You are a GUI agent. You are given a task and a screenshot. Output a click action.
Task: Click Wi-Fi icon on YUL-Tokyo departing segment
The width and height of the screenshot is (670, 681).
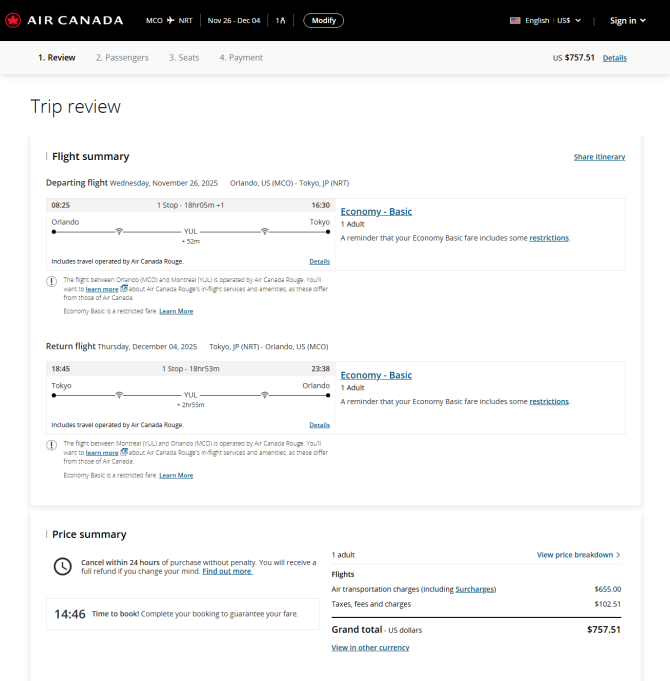click(264, 231)
